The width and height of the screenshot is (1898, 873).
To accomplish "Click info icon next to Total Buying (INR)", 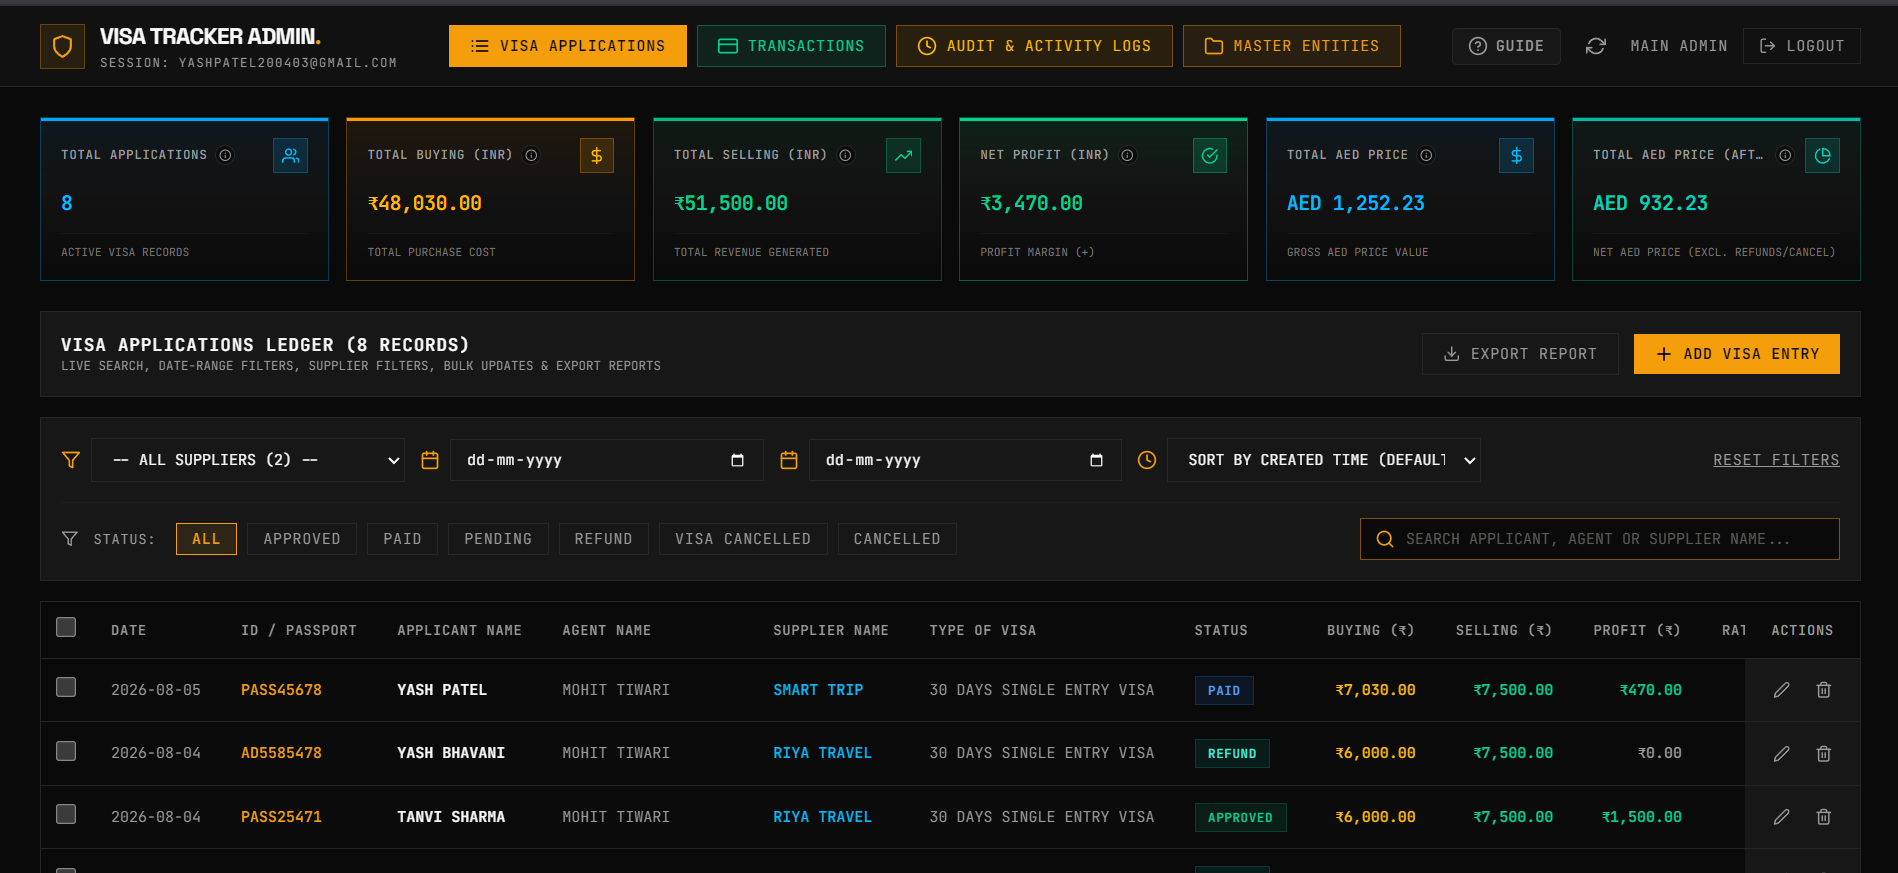I will 531,155.
